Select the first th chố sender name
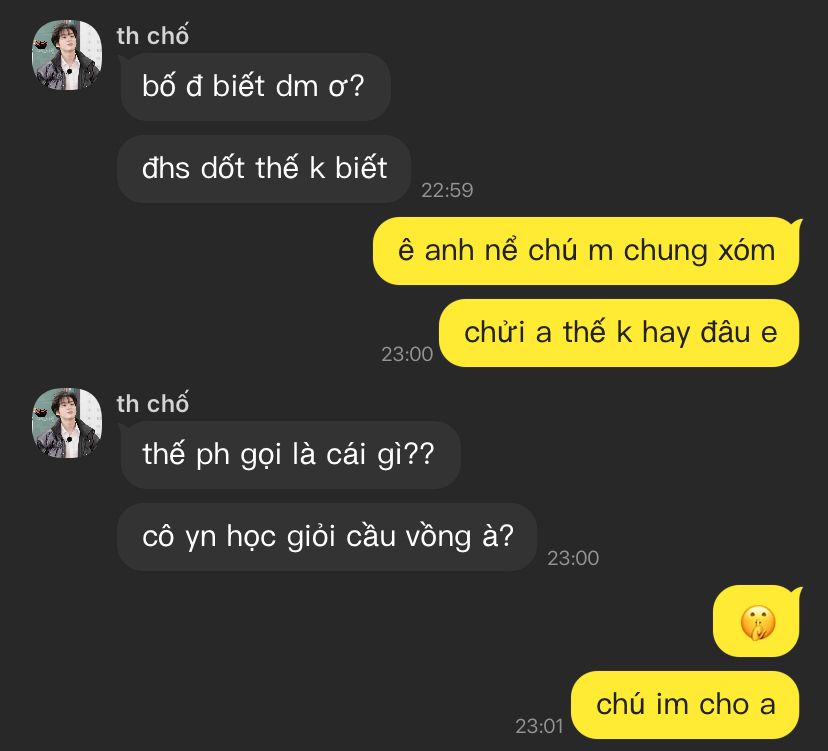The width and height of the screenshot is (828, 751). click(x=152, y=36)
